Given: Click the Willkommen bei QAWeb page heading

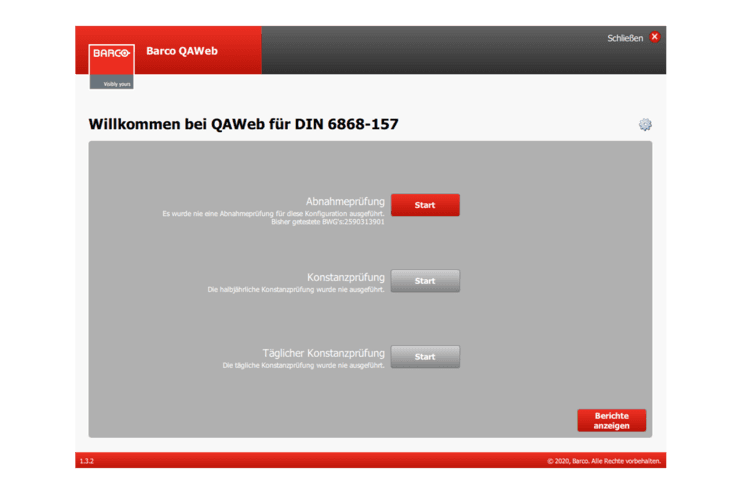Looking at the screenshot, I should pyautogui.click(x=244, y=125).
